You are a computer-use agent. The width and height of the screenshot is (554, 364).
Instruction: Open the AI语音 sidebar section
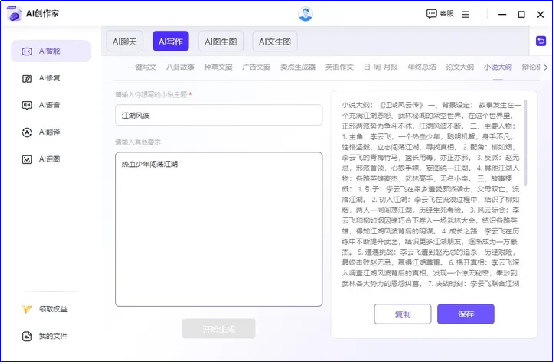coord(42,105)
